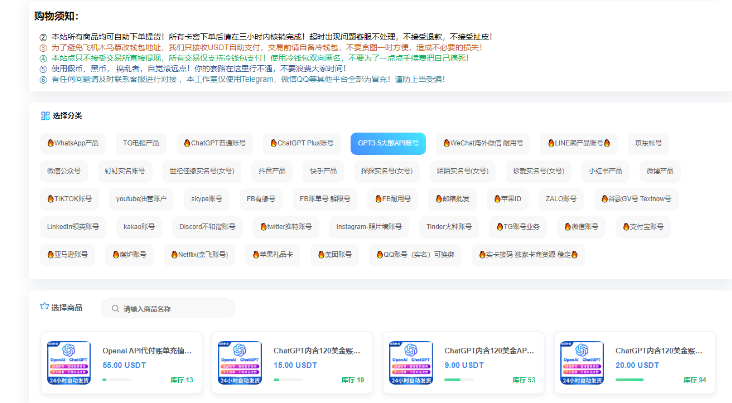Choose the ZALO accounts category
The image size is (732, 403).
[561, 199]
